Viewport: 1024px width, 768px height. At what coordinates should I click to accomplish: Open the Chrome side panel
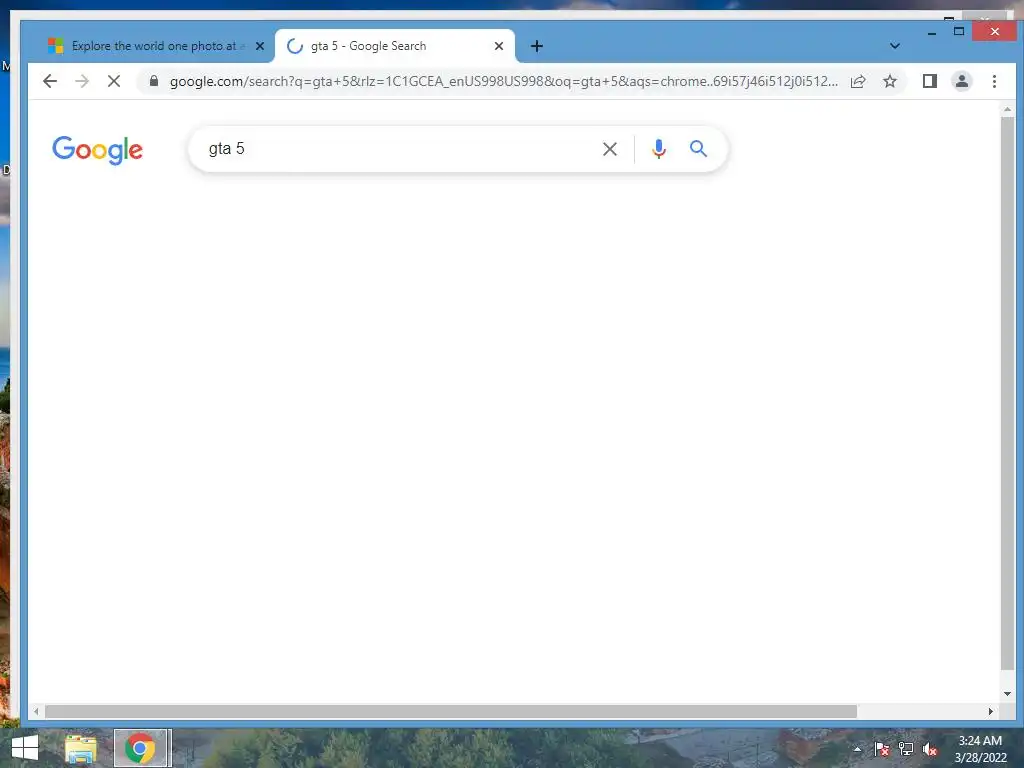[x=929, y=81]
